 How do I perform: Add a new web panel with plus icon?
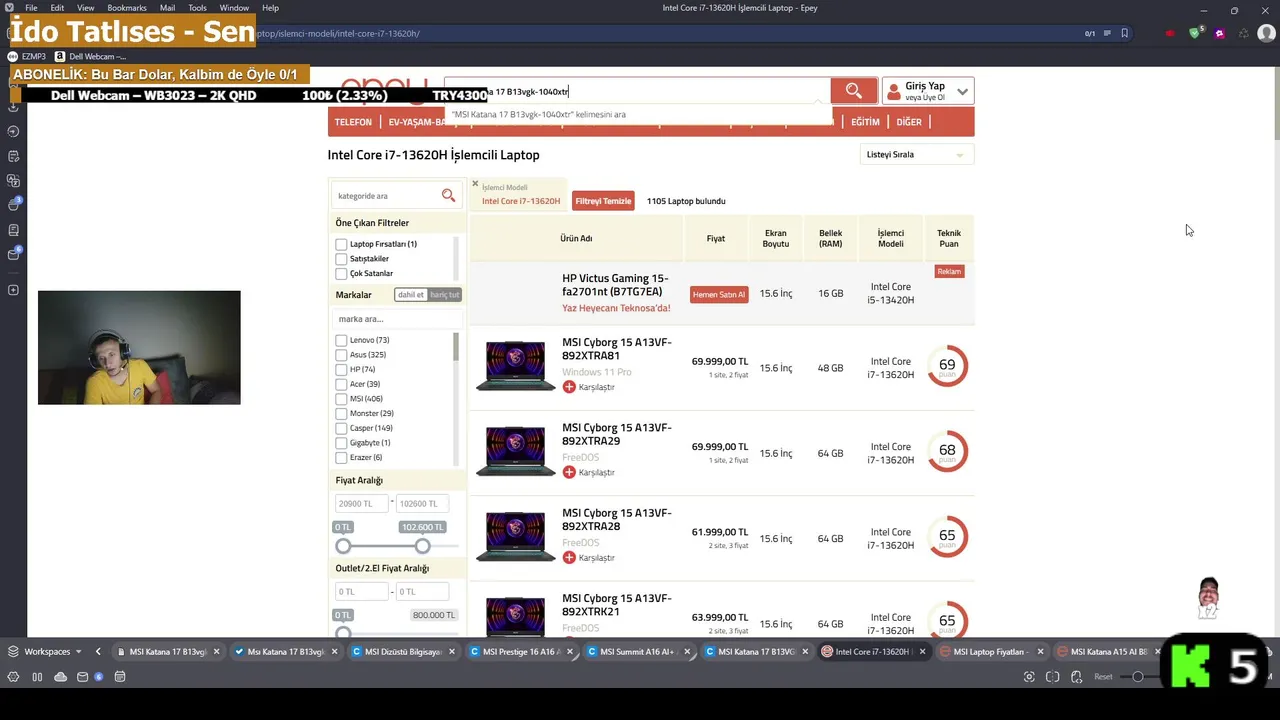click(13, 290)
